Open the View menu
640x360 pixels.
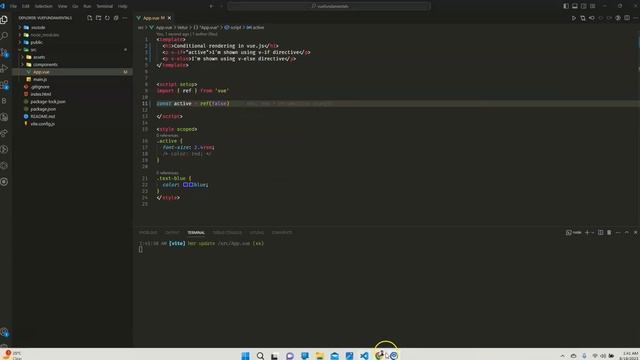62,6
